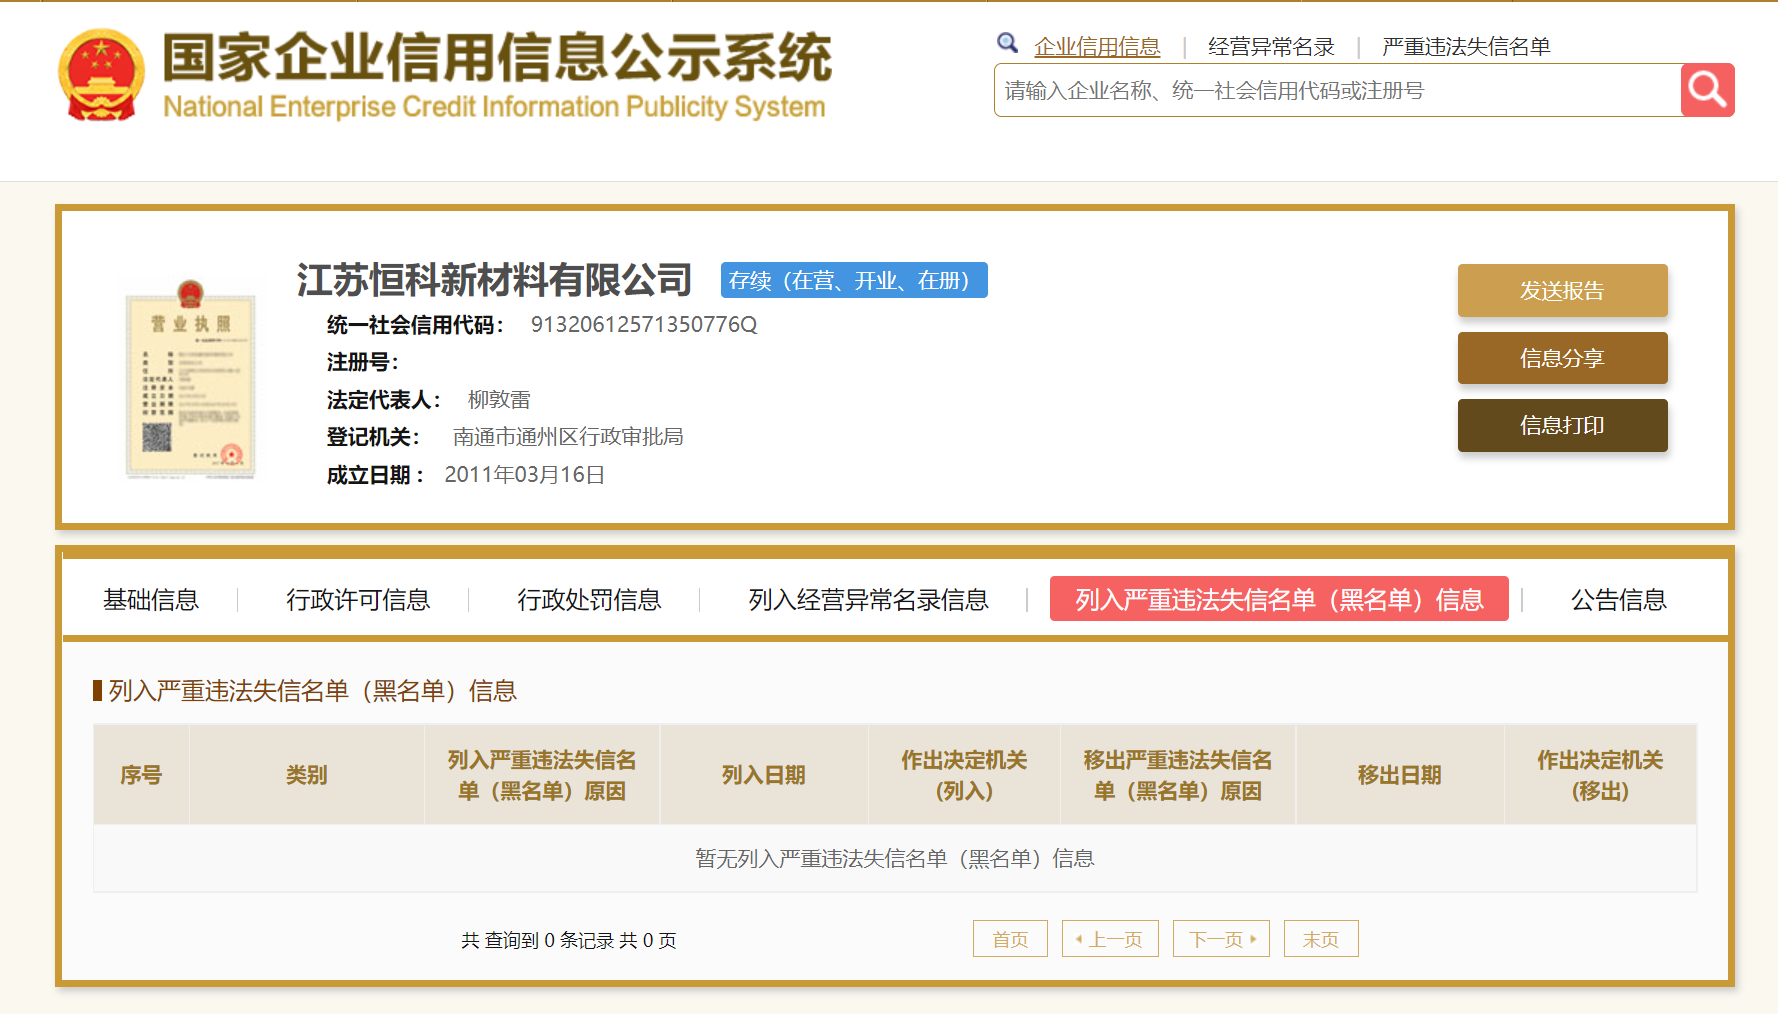Click company name 江苏恒科新材料有限公司
This screenshot has height=1014, width=1778.
coord(494,280)
